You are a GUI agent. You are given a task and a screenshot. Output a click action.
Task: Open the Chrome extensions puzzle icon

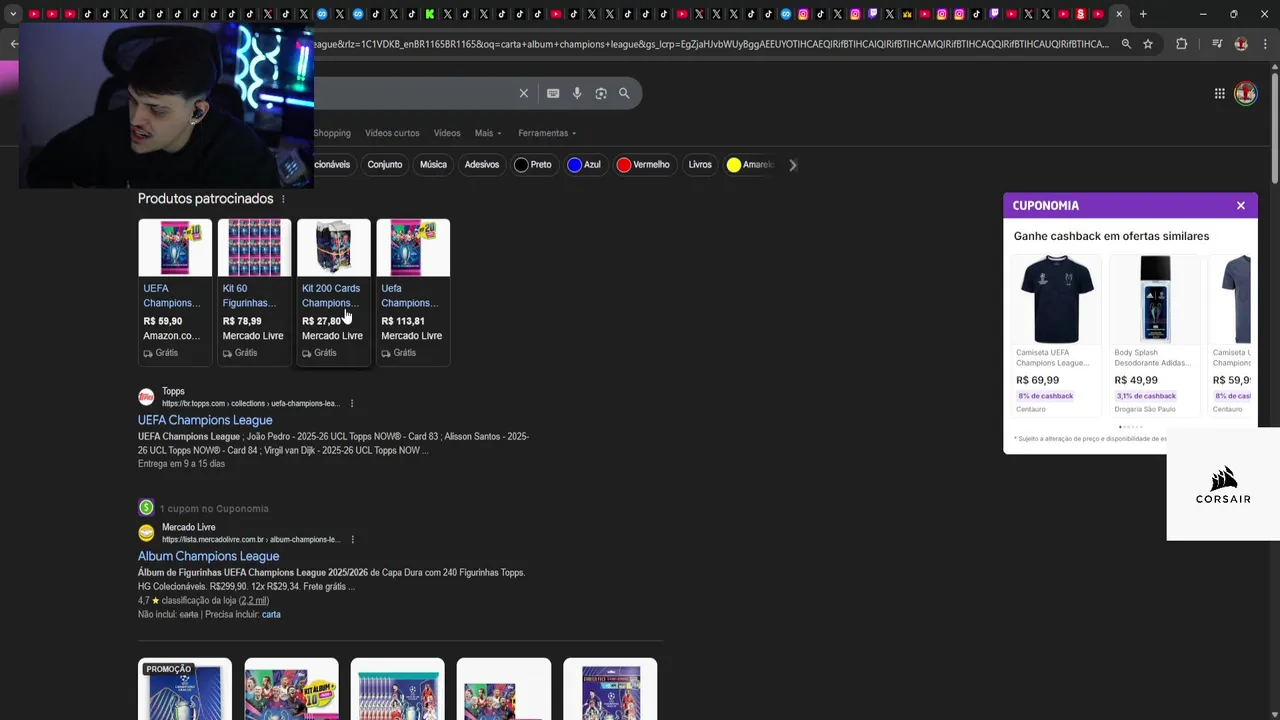(x=1181, y=44)
